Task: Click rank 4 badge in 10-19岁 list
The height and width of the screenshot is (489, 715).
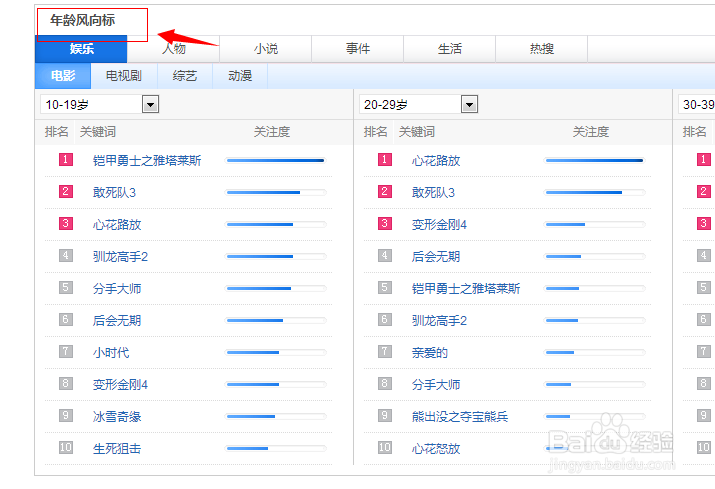Action: 66,255
